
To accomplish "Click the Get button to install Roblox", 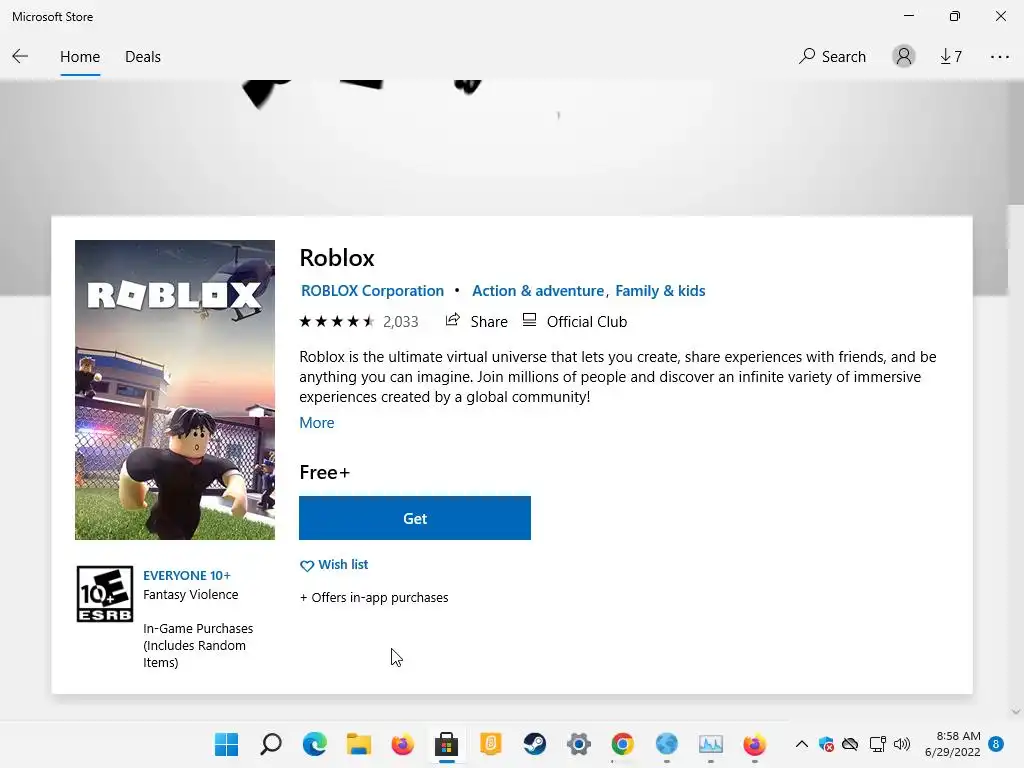I will (x=415, y=518).
